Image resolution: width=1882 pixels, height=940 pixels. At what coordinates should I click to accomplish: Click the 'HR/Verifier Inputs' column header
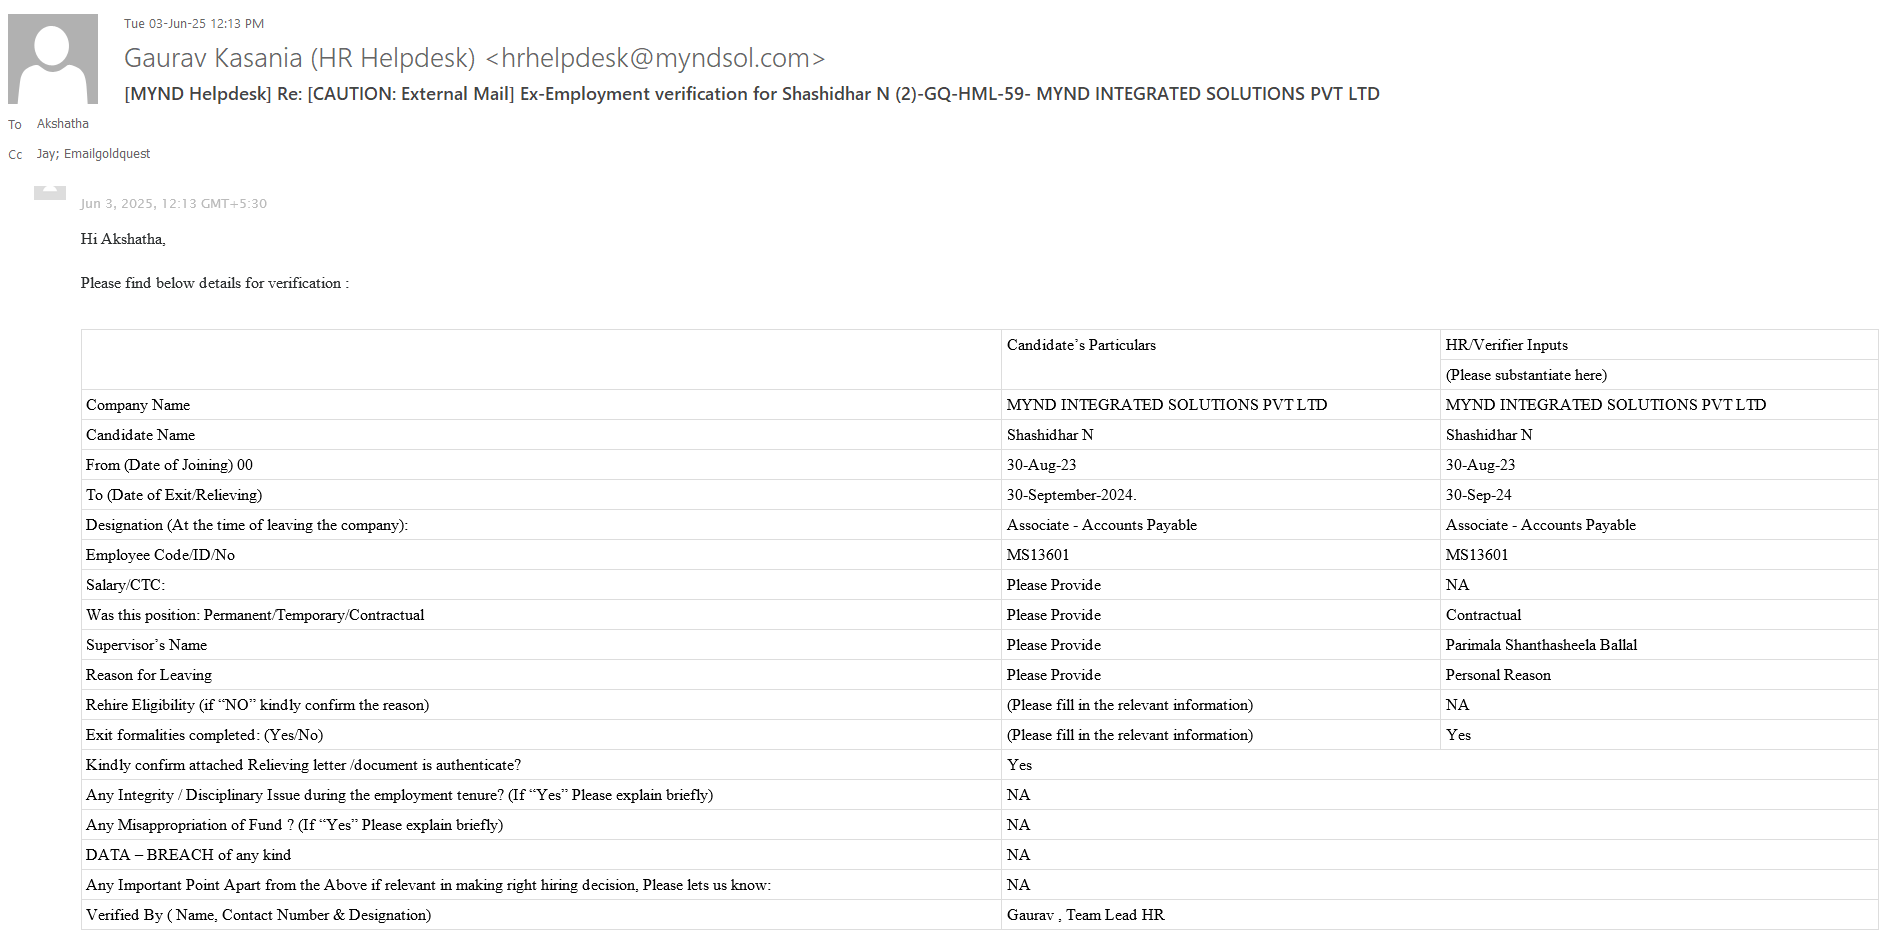pos(1506,345)
